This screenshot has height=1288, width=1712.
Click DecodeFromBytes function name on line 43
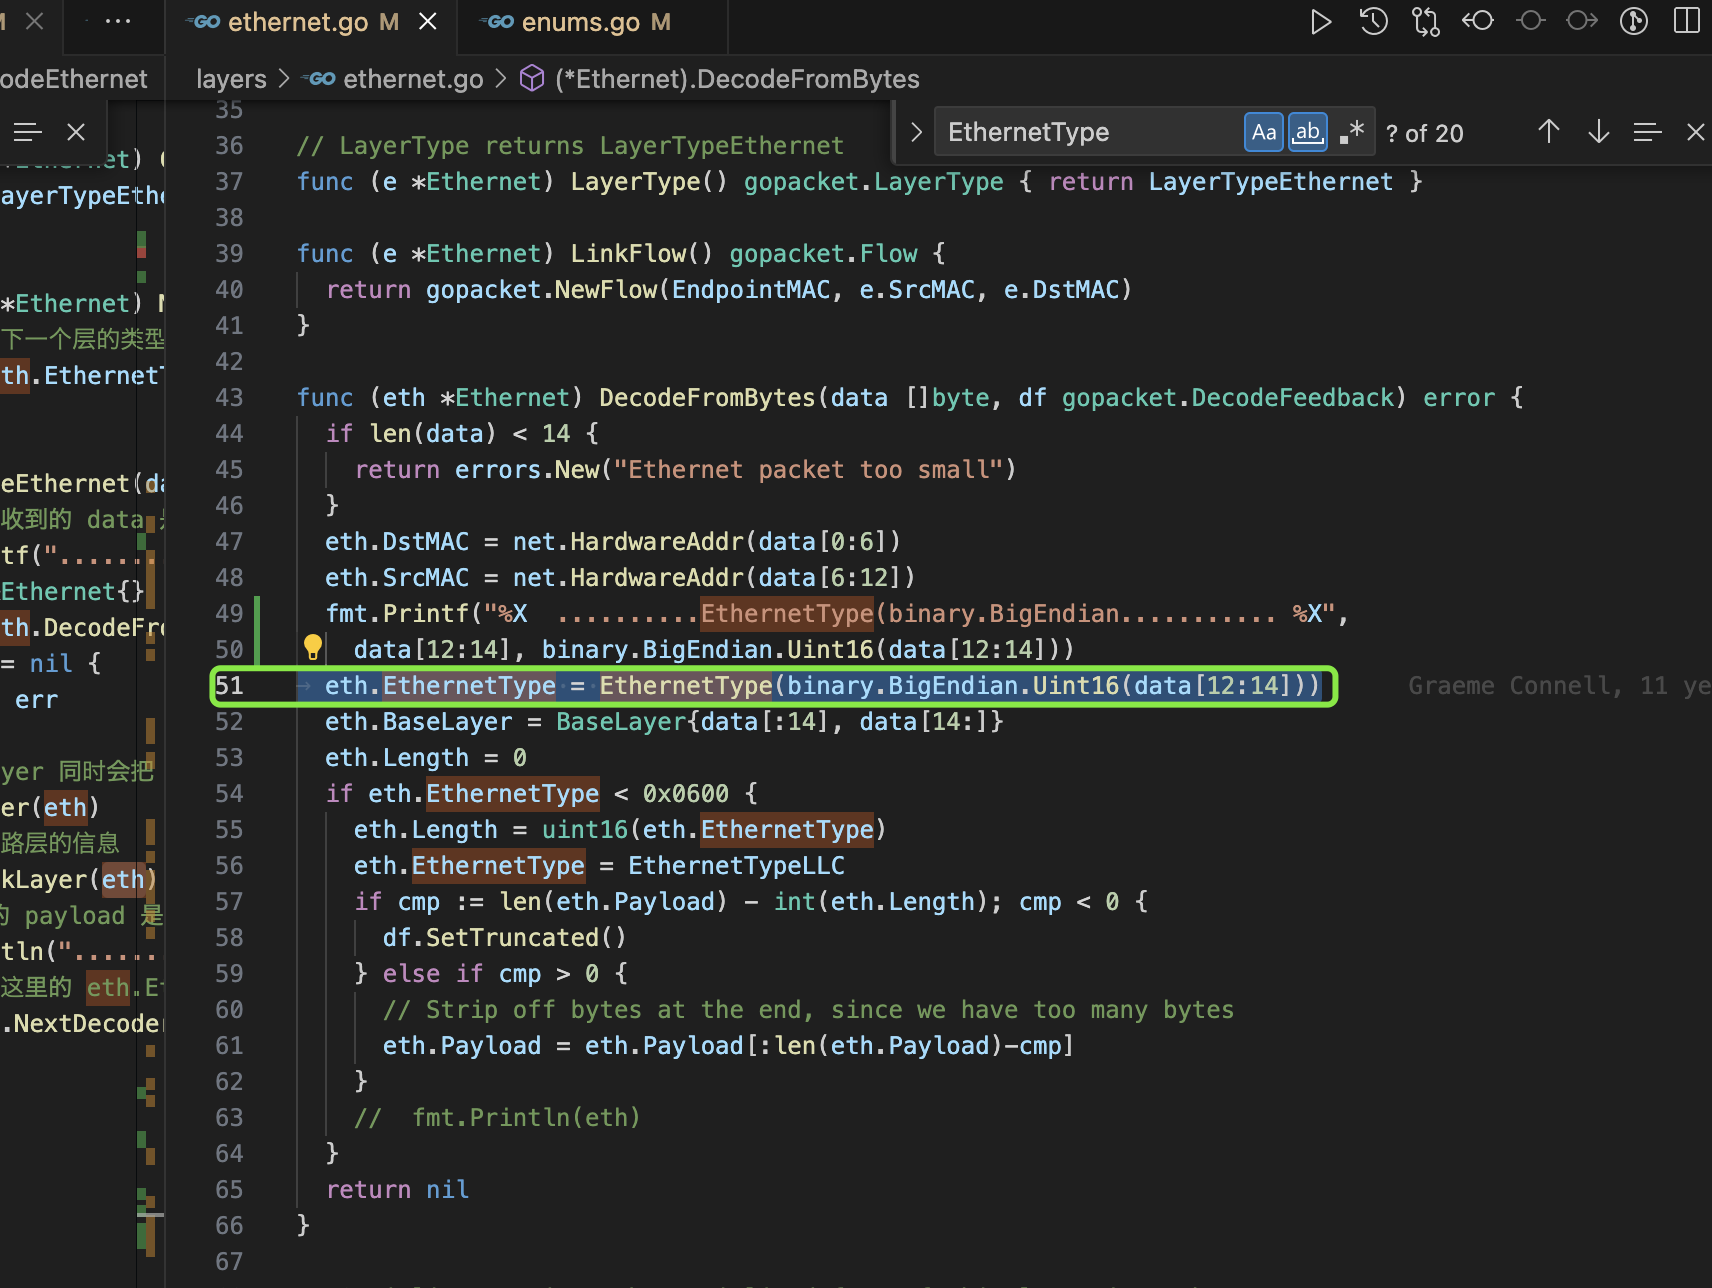tap(707, 398)
